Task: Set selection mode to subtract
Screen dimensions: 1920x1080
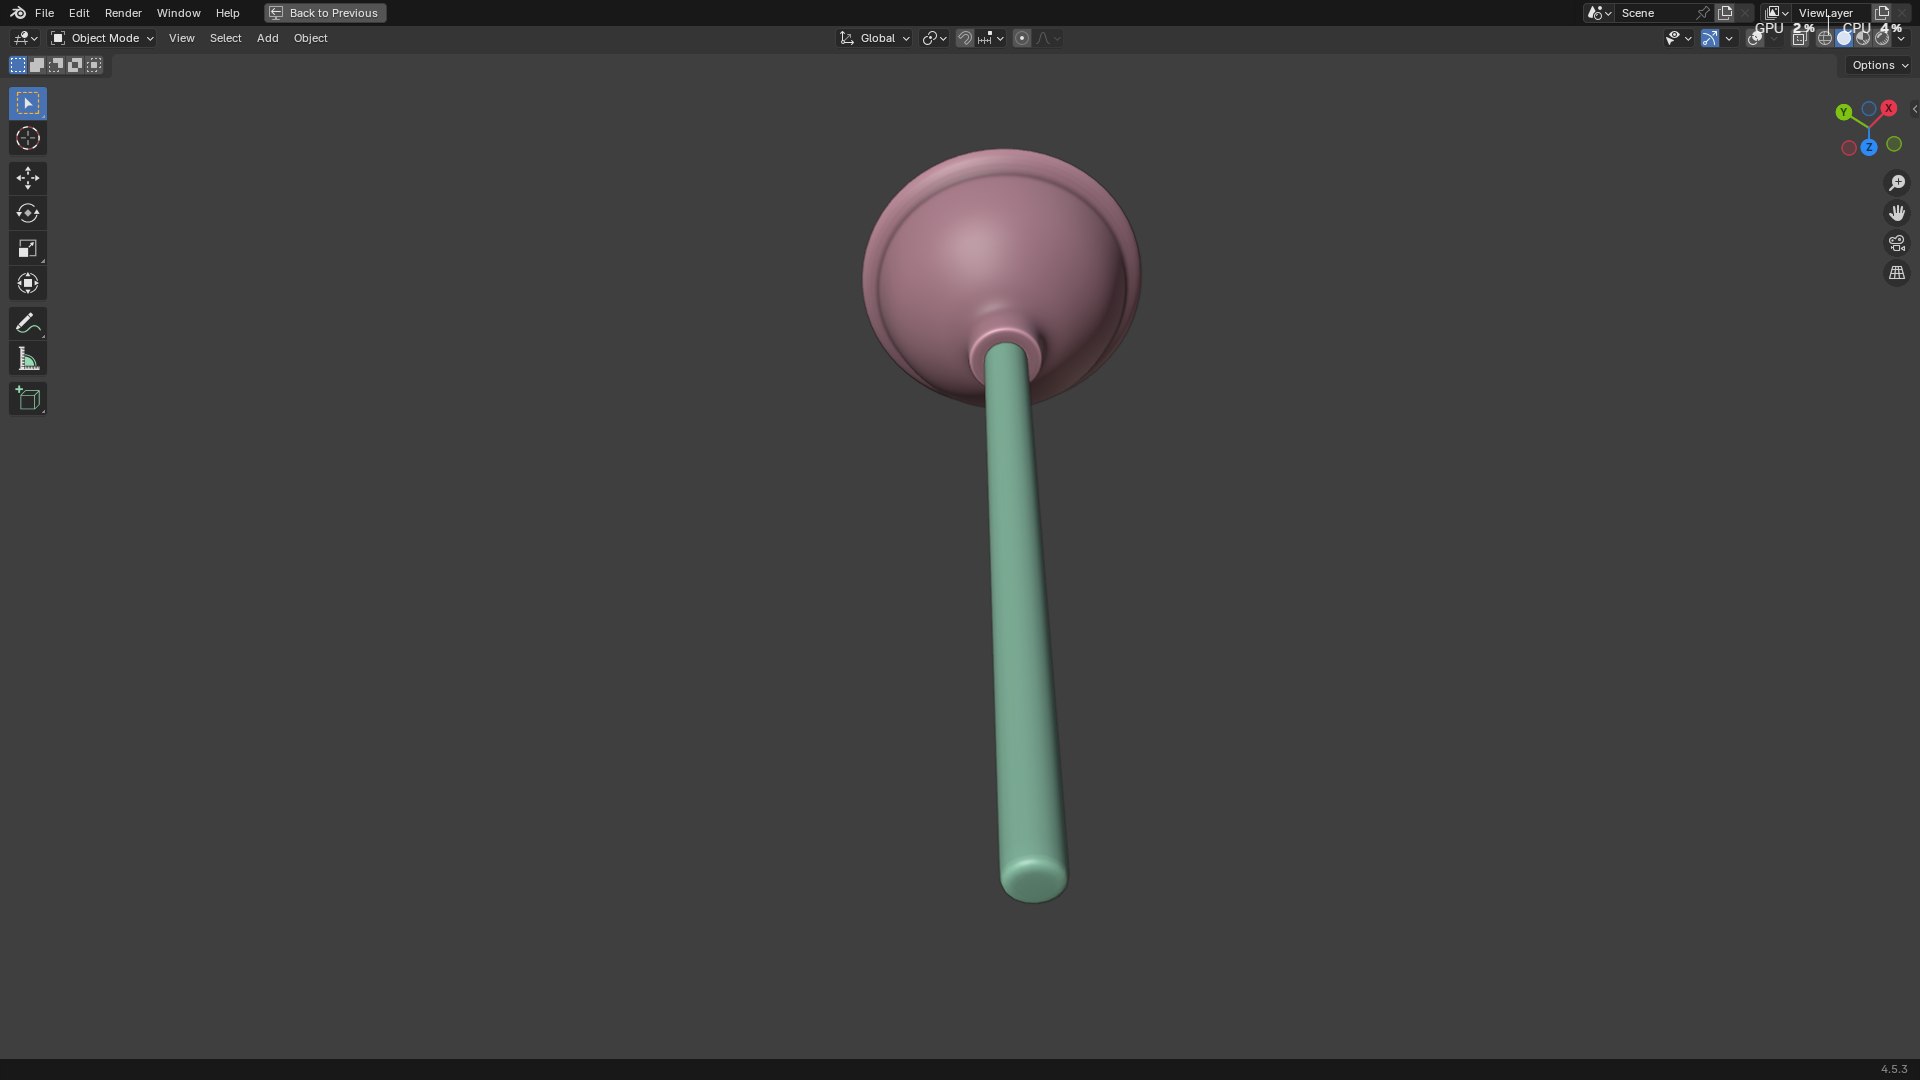Action: click(56, 65)
